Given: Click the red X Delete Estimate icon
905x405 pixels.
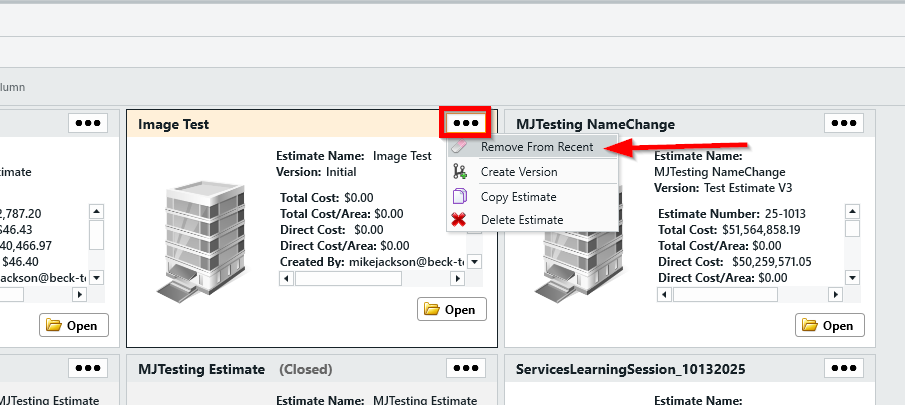Looking at the screenshot, I should (x=460, y=220).
